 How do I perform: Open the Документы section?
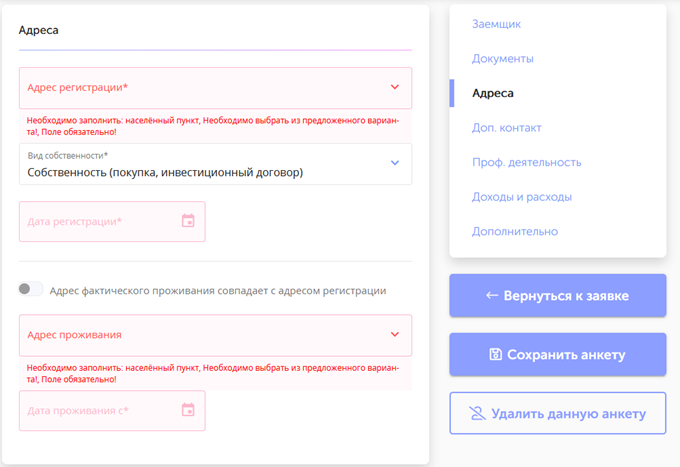pos(502,59)
